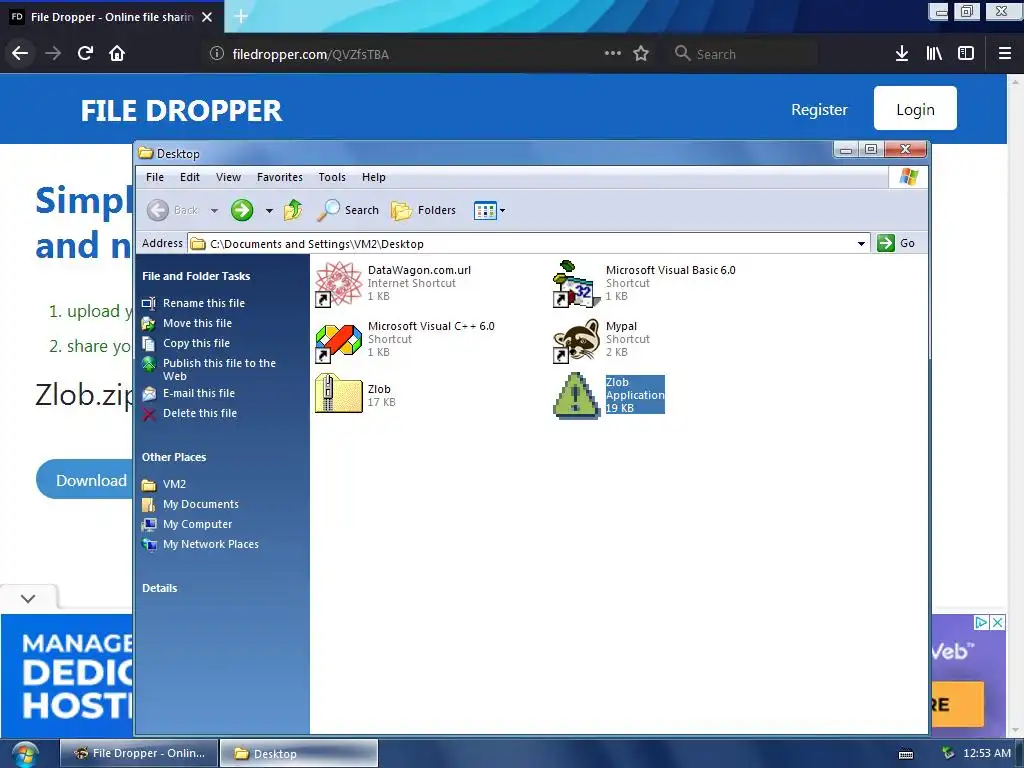Toggle the Folders pane in Explorer
Image resolution: width=1024 pixels, height=768 pixels.
click(x=423, y=210)
